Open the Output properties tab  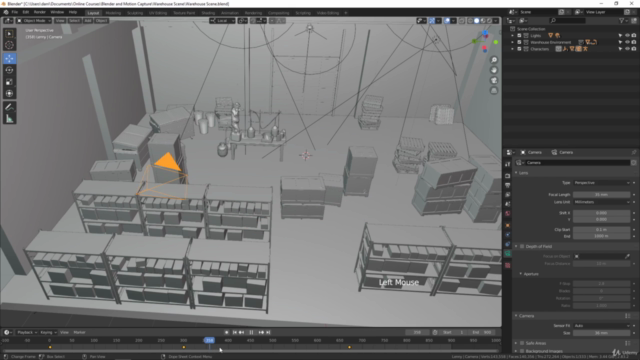pyautogui.click(x=507, y=185)
